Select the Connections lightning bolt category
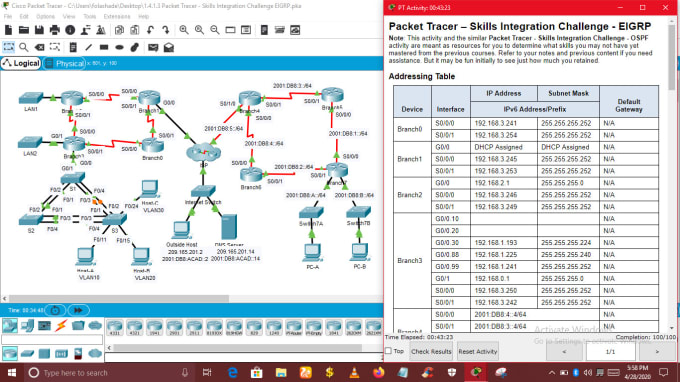680x382 pixels. click(61, 325)
